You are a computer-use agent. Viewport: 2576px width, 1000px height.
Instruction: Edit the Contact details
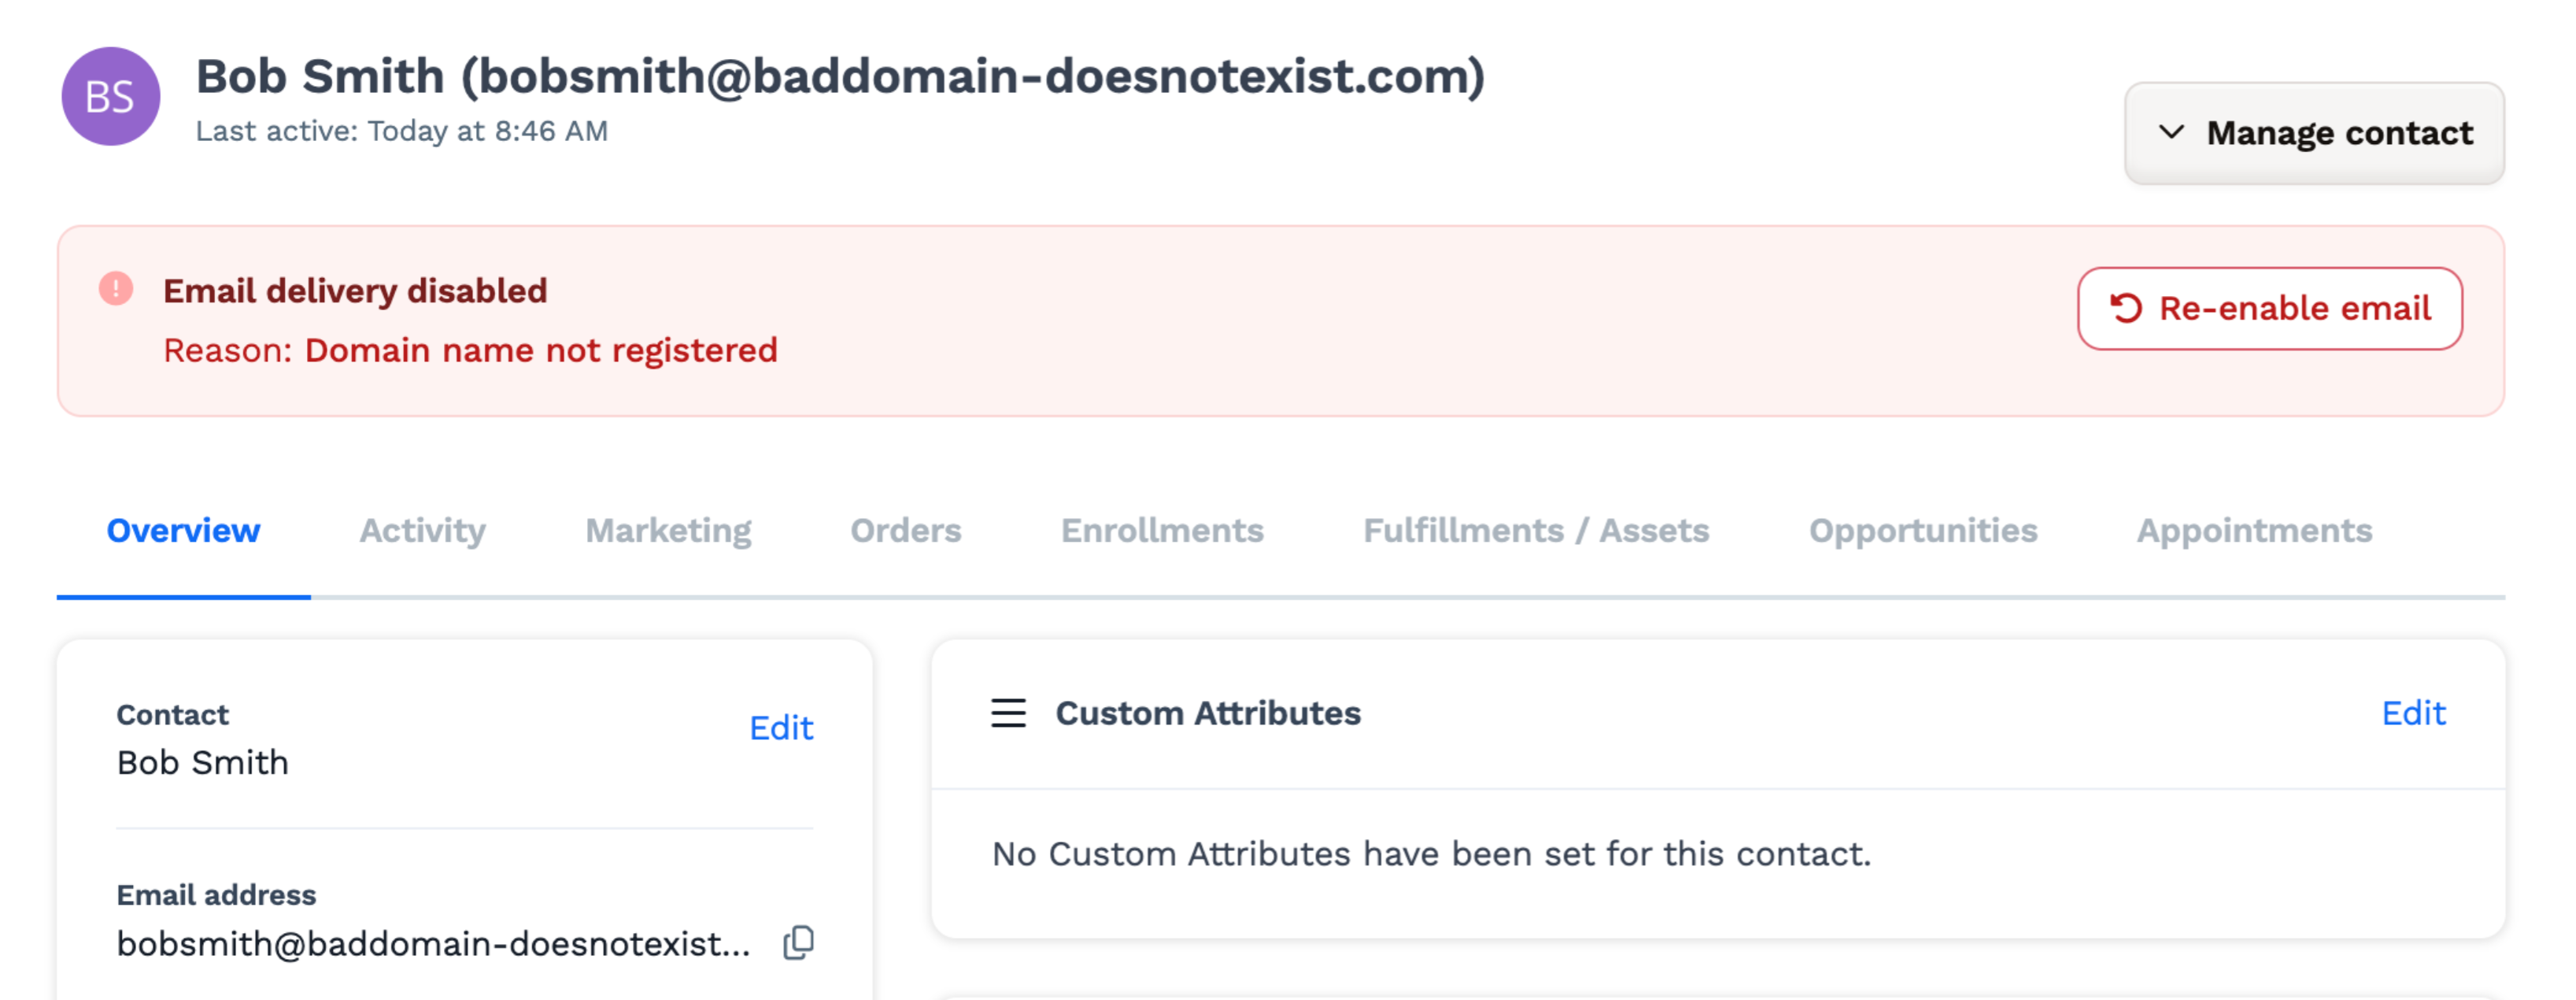(781, 727)
